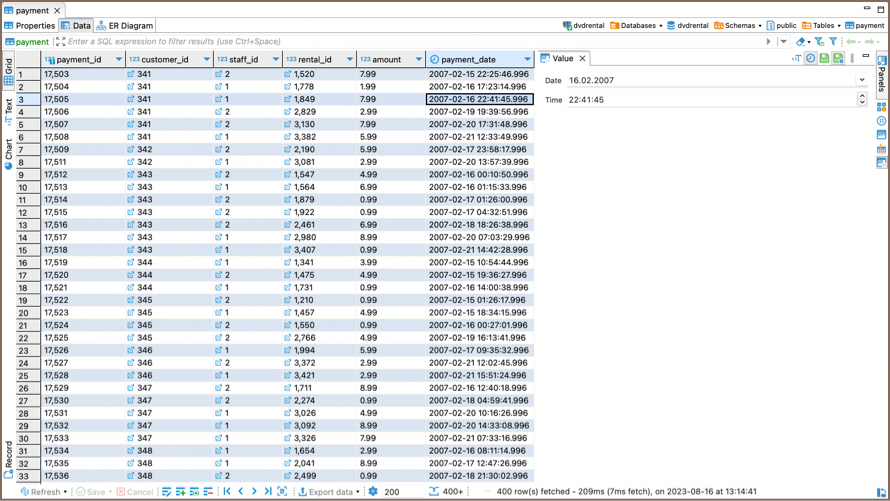Expand the Date field dropdown
890x501 pixels.
862,80
